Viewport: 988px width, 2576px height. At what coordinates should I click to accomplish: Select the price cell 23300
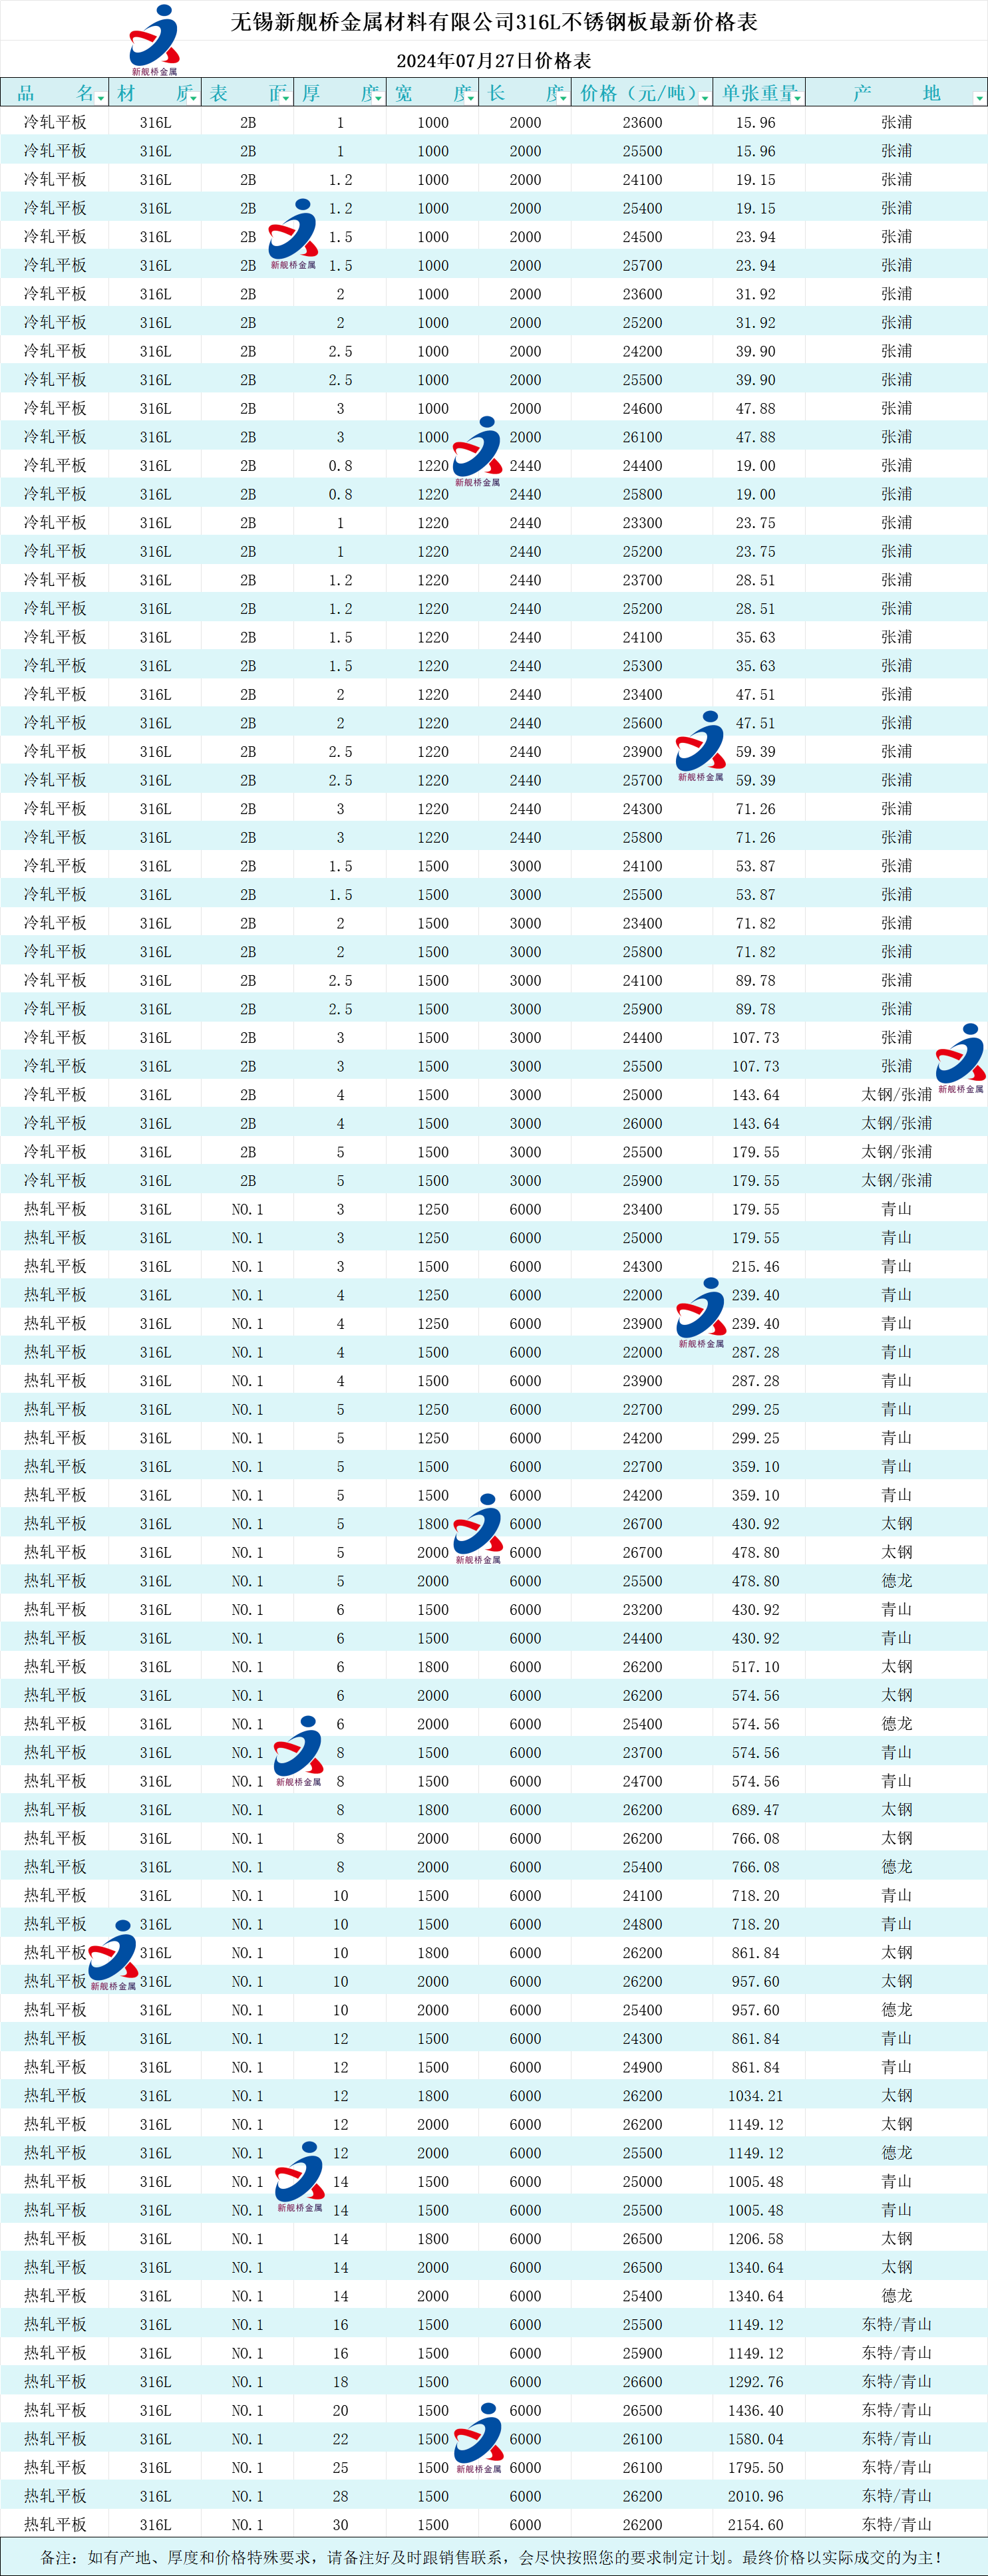click(642, 523)
